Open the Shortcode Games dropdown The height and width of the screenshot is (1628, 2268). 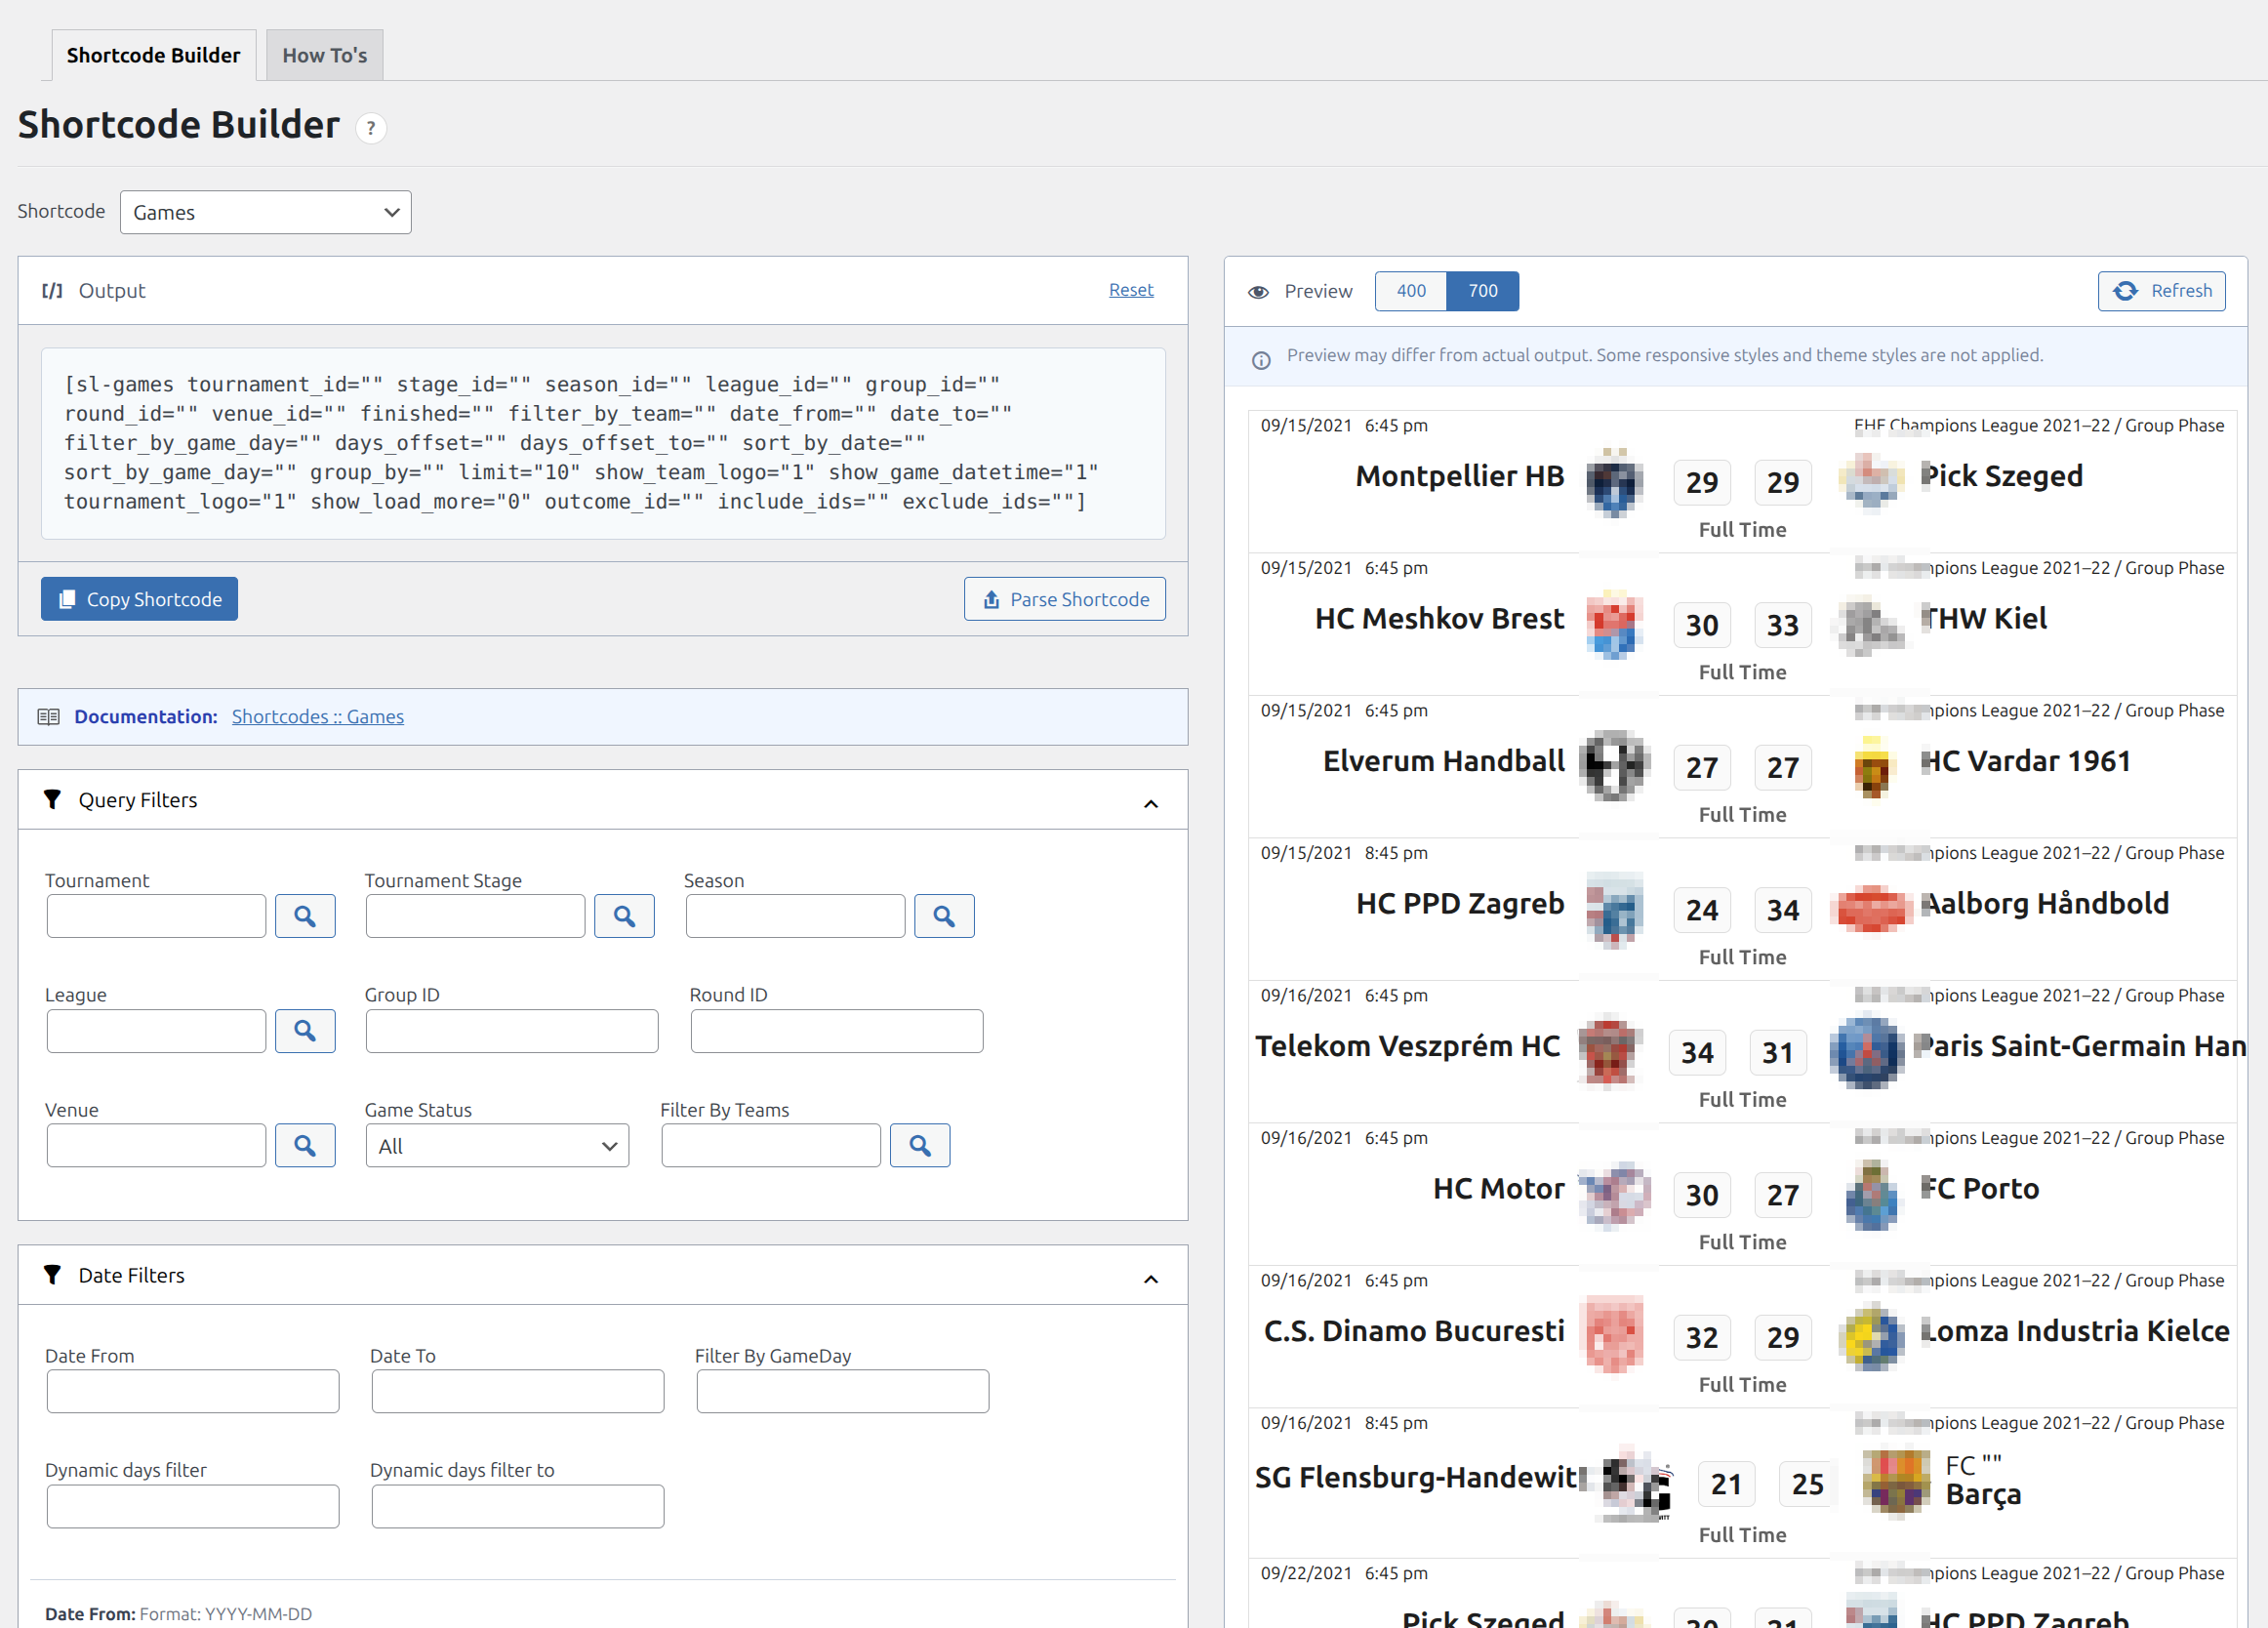pos(265,212)
